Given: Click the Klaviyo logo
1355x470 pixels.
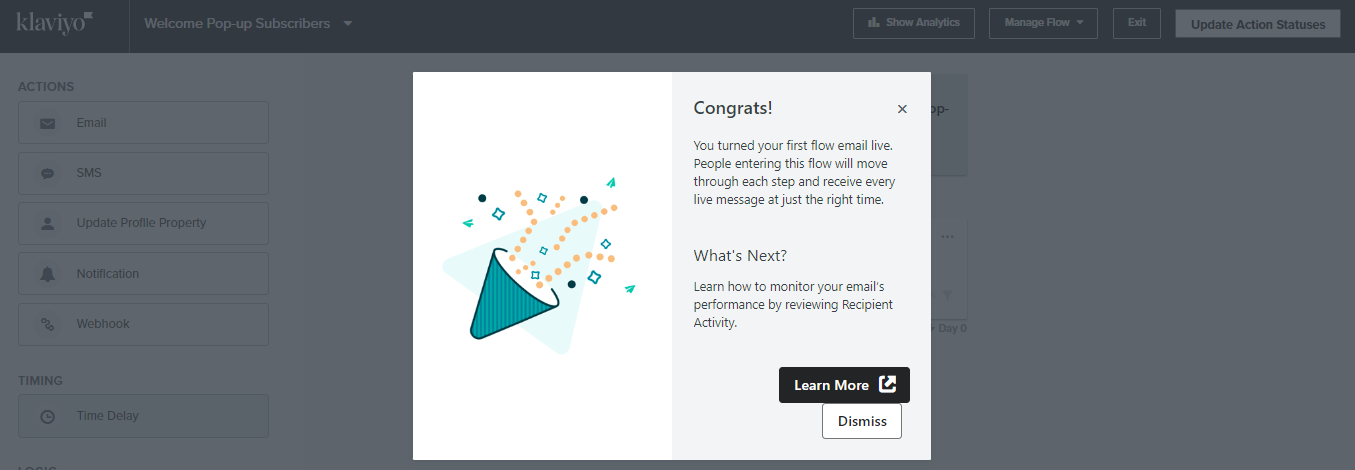Looking at the screenshot, I should point(55,22).
